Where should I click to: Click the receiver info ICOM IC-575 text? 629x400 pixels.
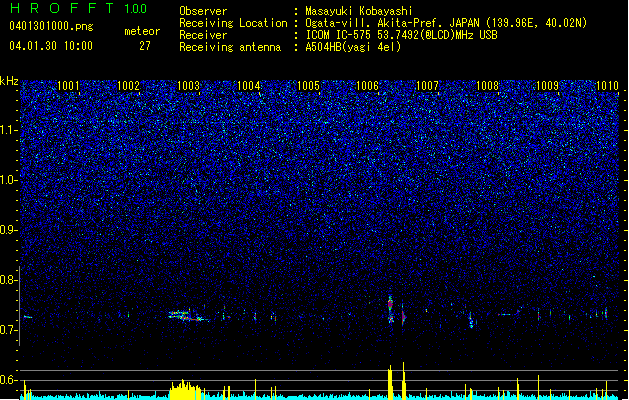pyautogui.click(x=402, y=35)
